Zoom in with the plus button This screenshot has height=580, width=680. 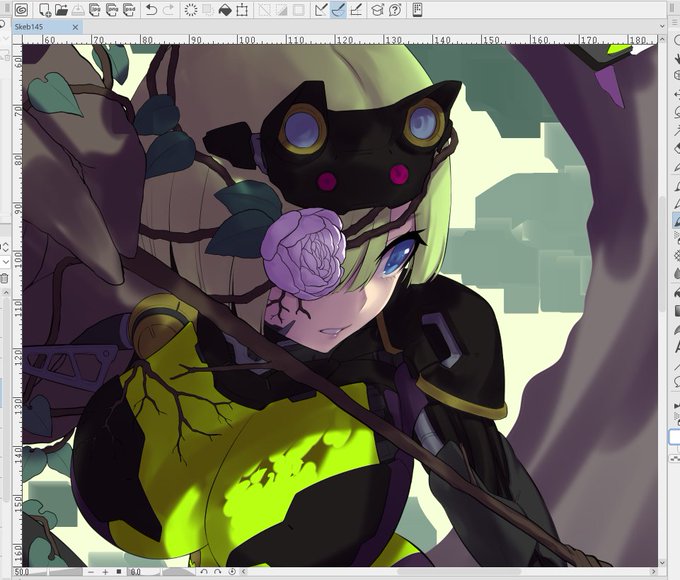click(x=105, y=572)
